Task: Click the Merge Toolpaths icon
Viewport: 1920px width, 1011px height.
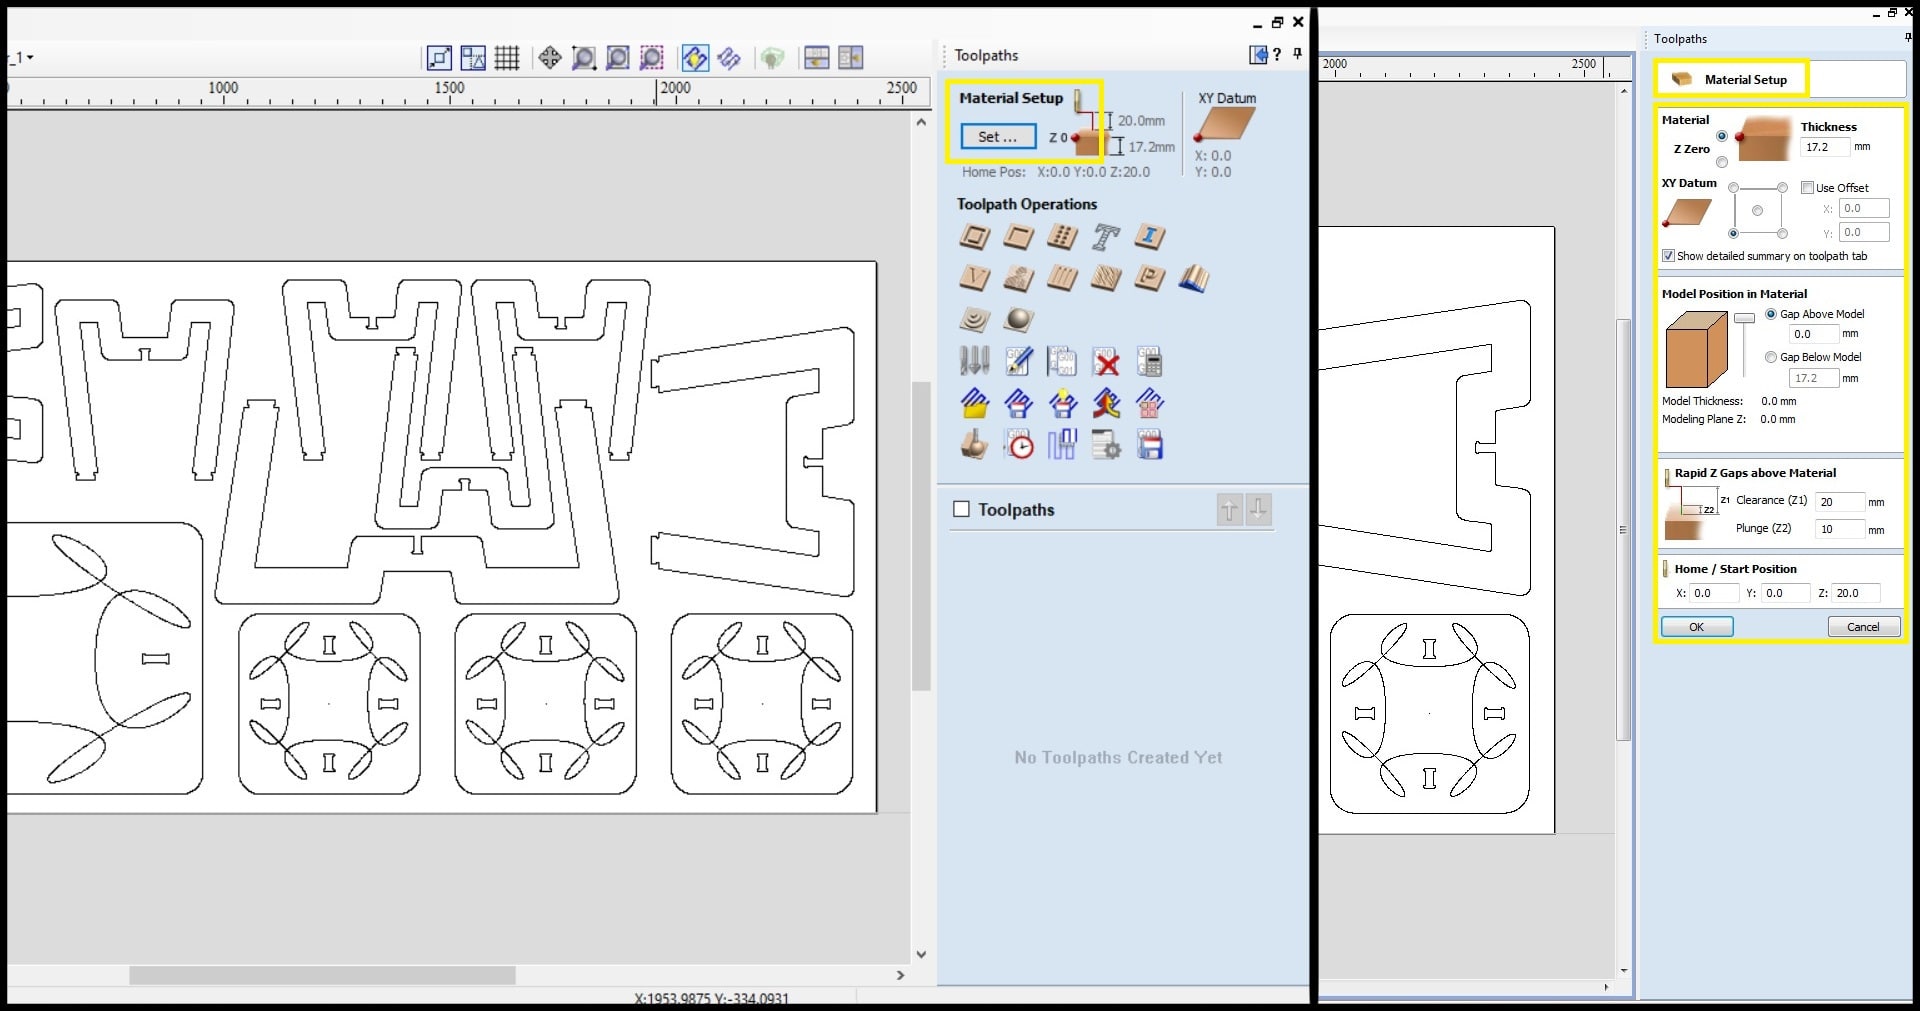Action: pos(1106,403)
